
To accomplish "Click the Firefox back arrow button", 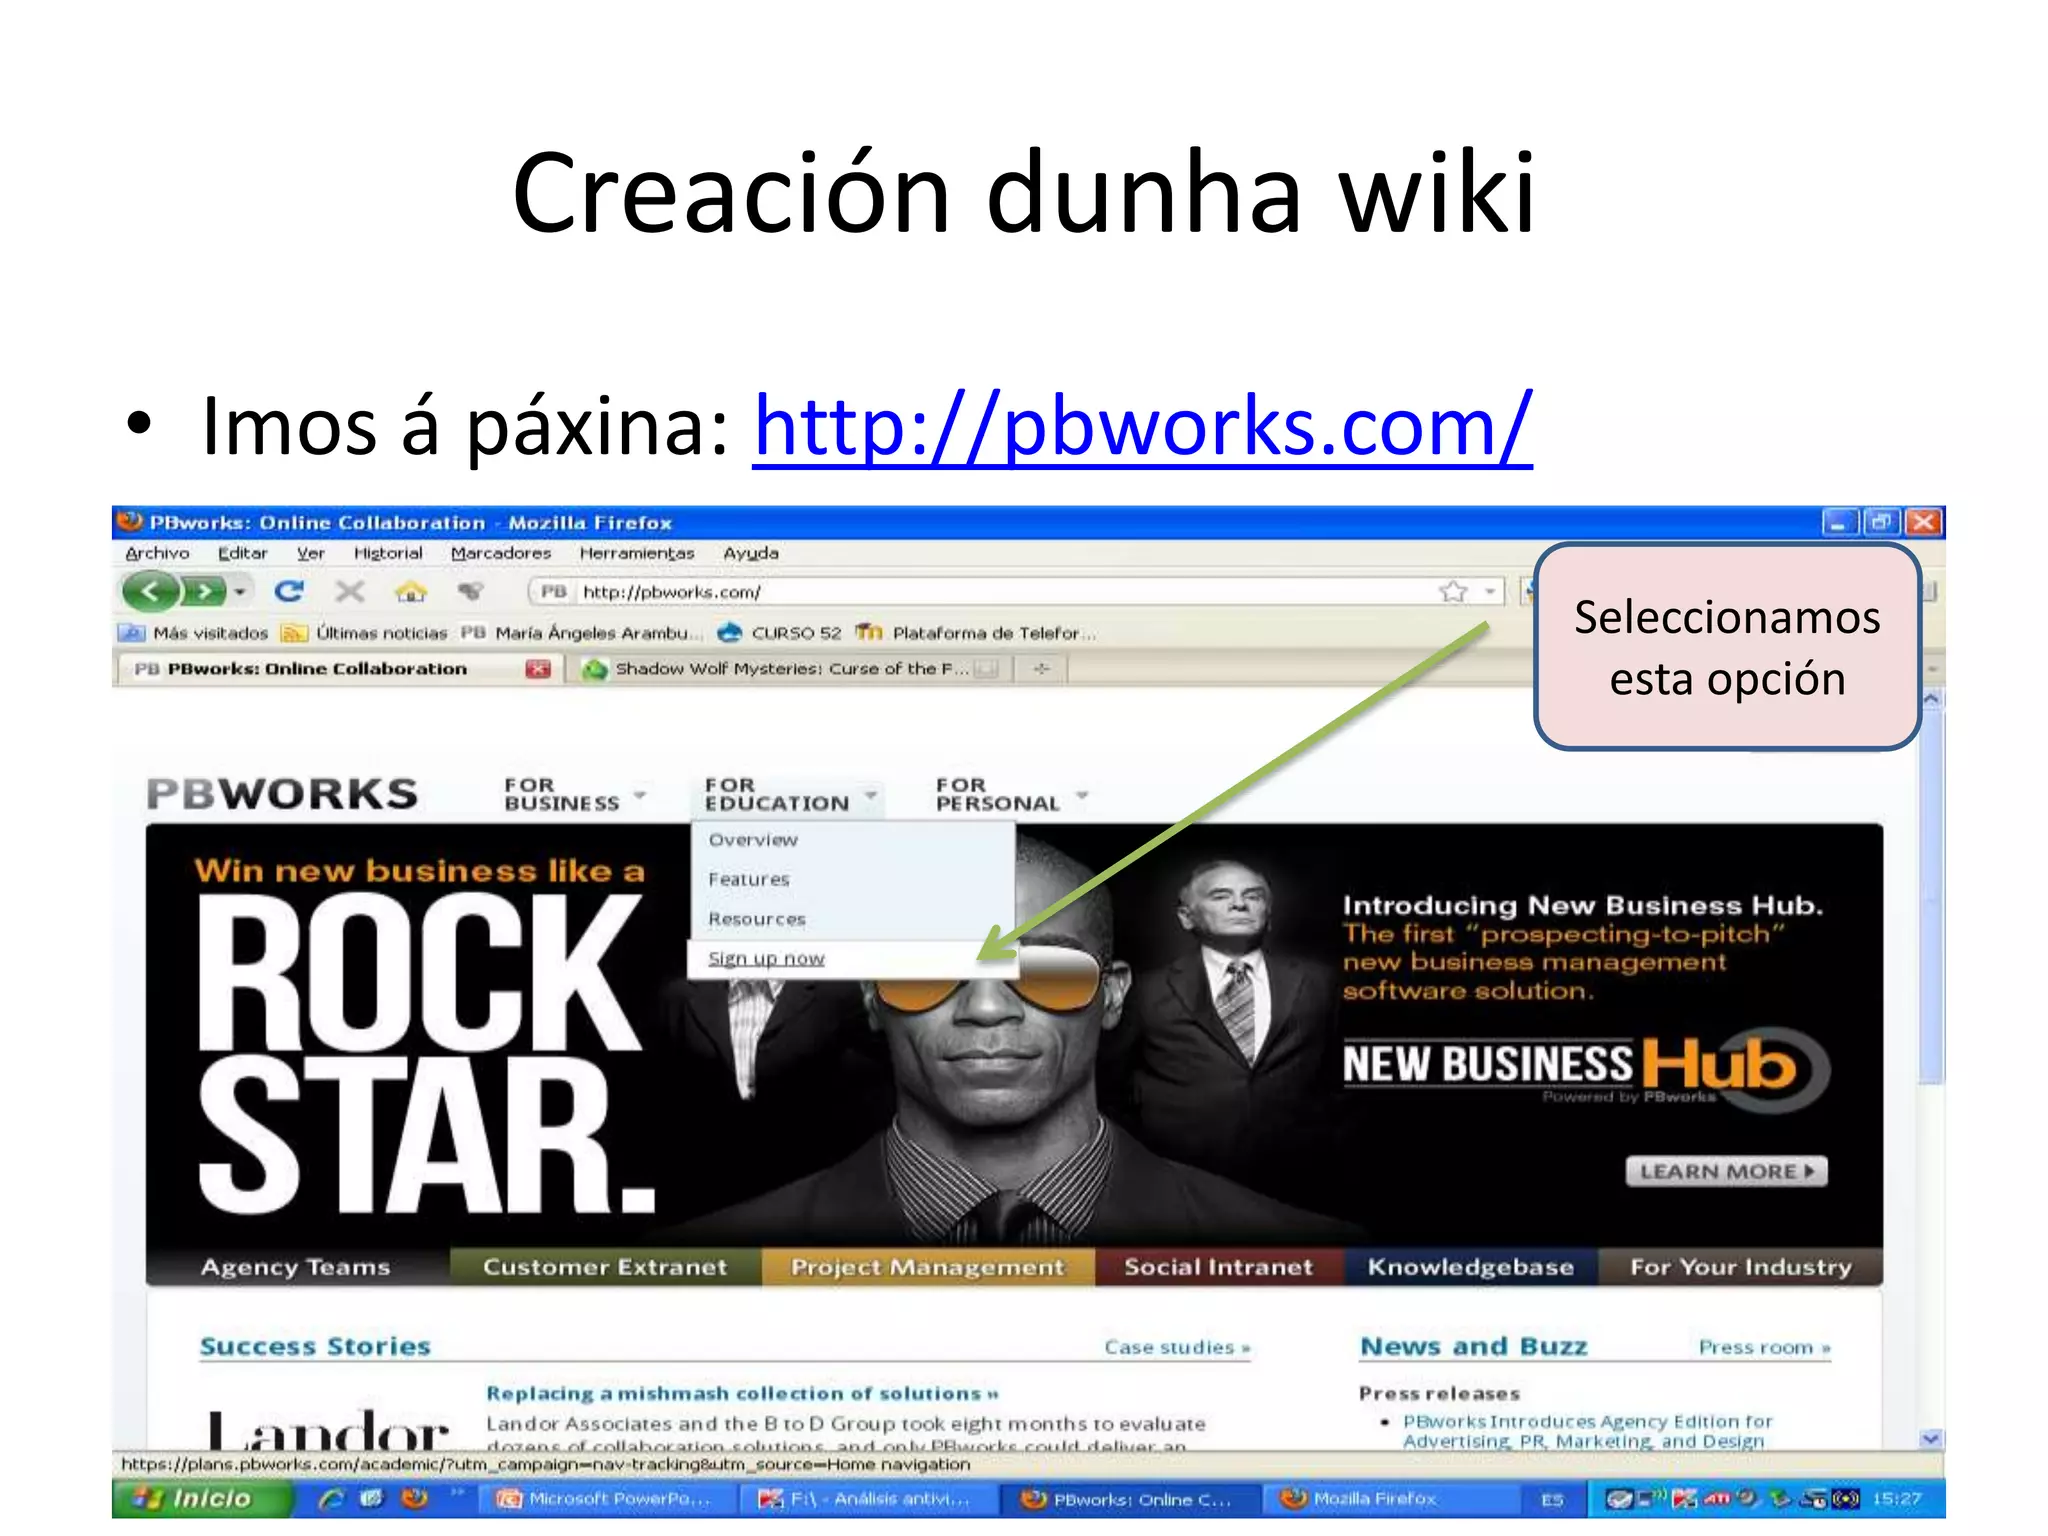I will coord(149,592).
